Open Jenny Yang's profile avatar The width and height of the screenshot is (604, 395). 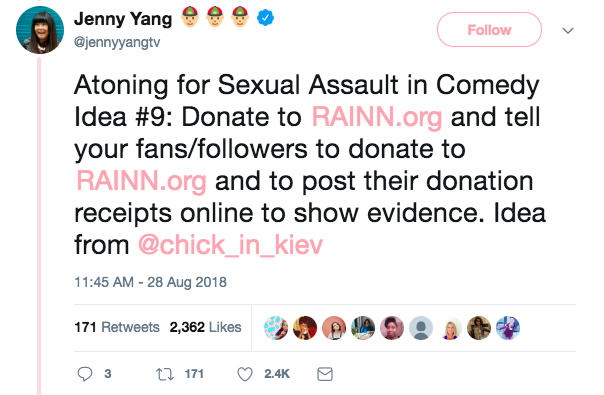(40, 30)
